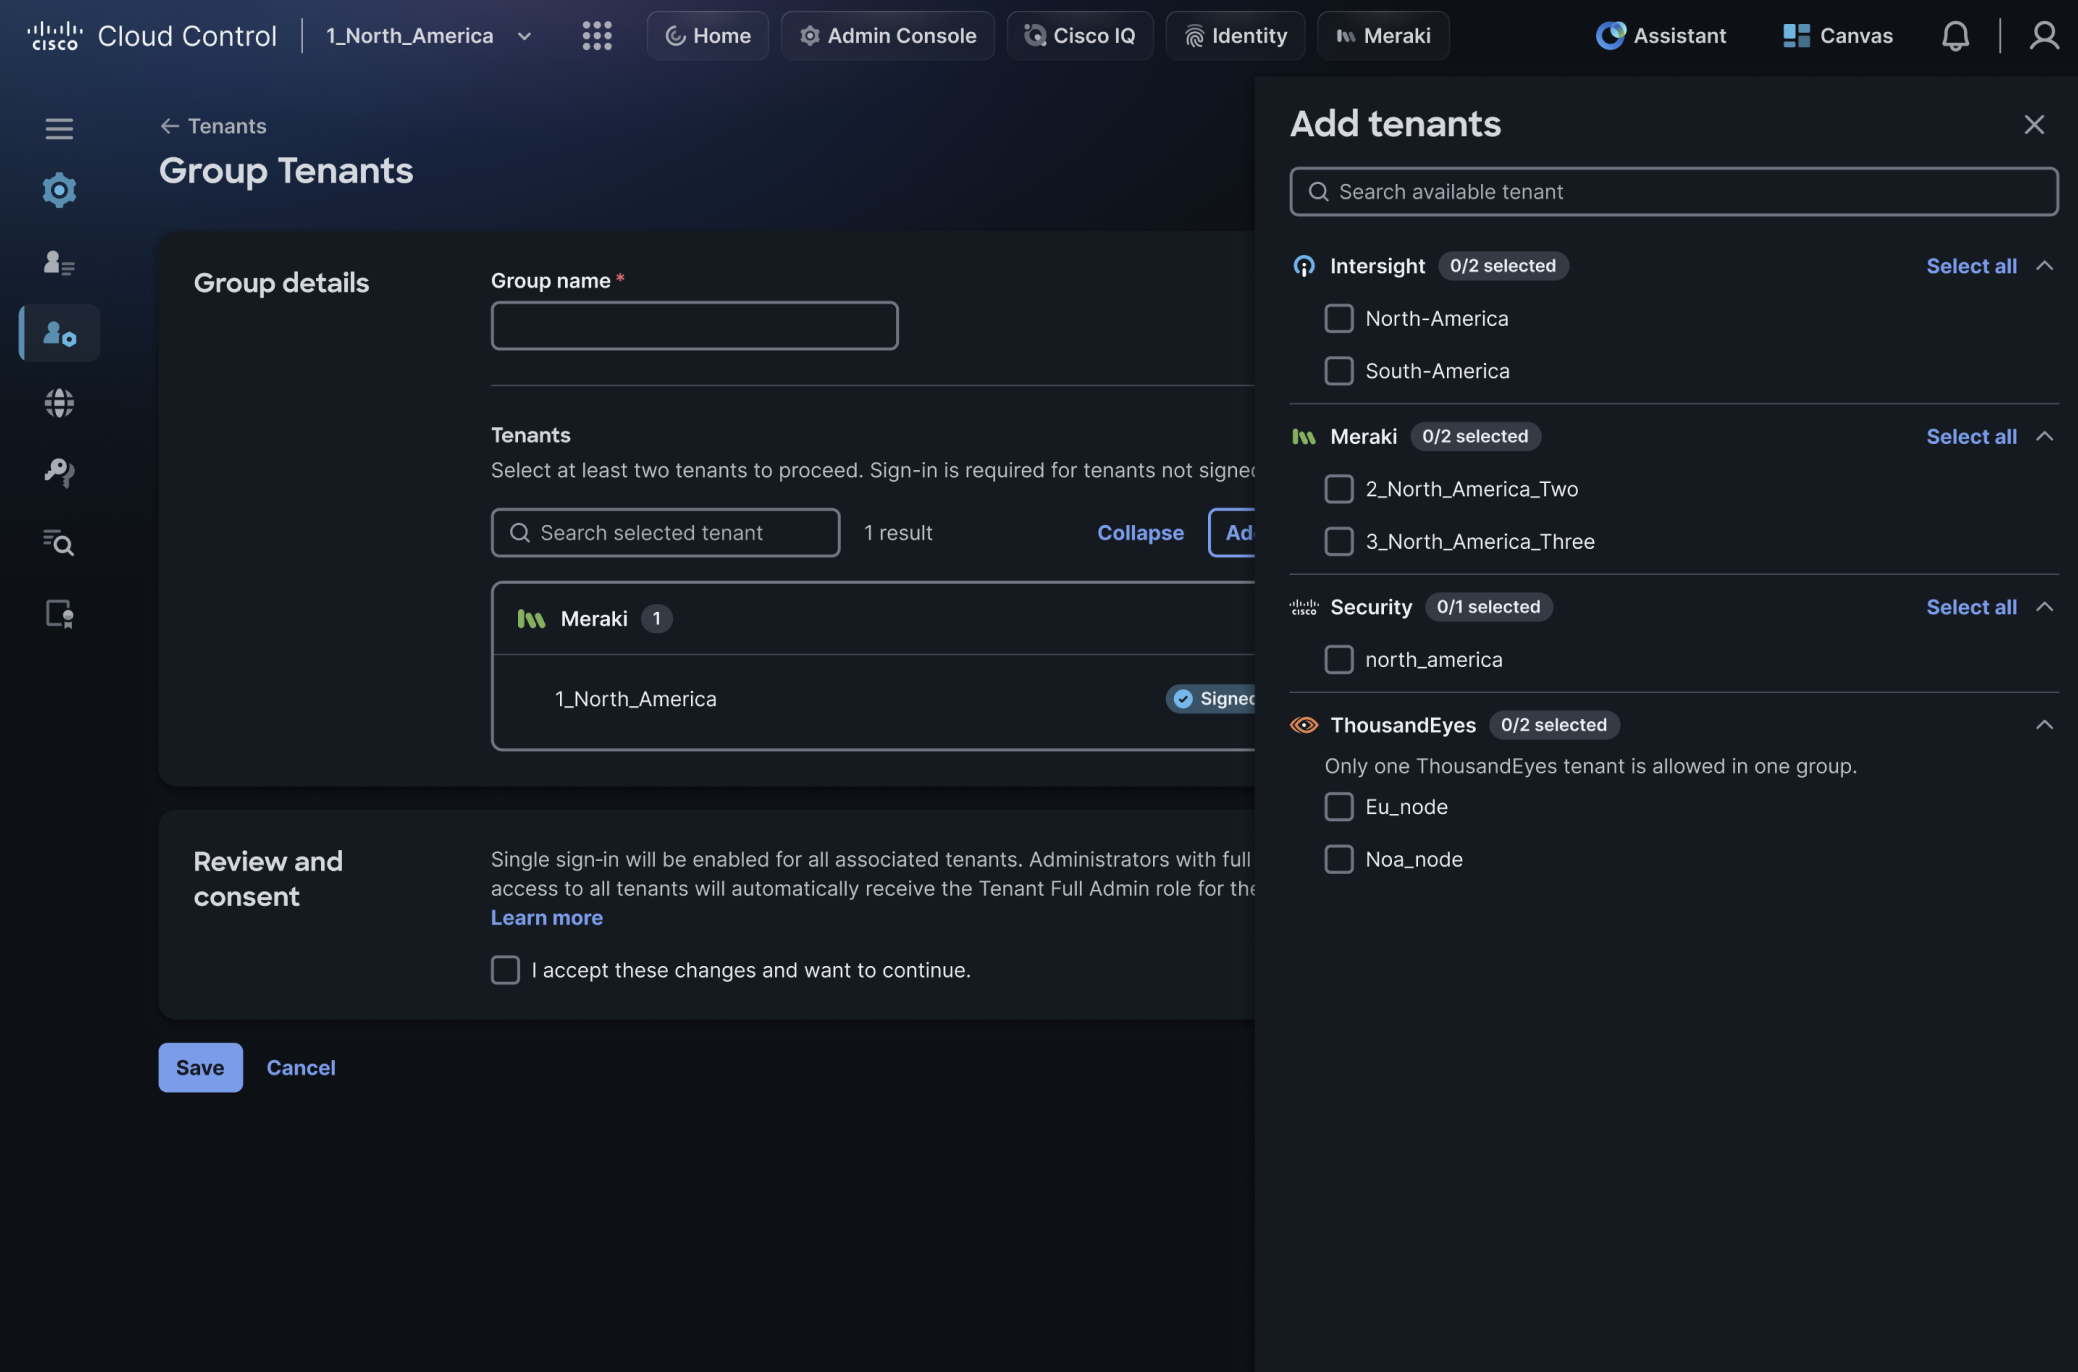Open the settings gear in the sidebar

click(59, 190)
